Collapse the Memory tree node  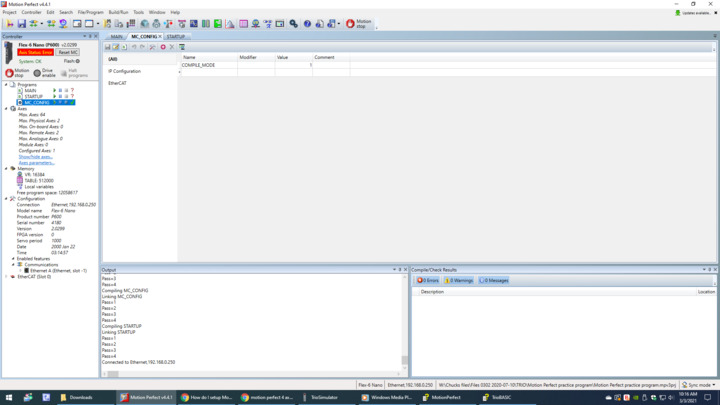point(6,169)
